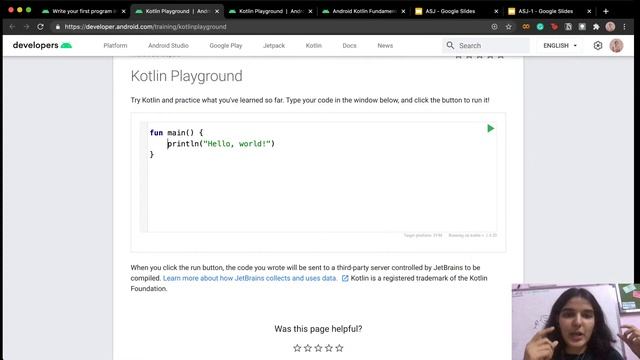Click the orange infinity extension icon
Screen dimensions: 640x360
click(526, 27)
